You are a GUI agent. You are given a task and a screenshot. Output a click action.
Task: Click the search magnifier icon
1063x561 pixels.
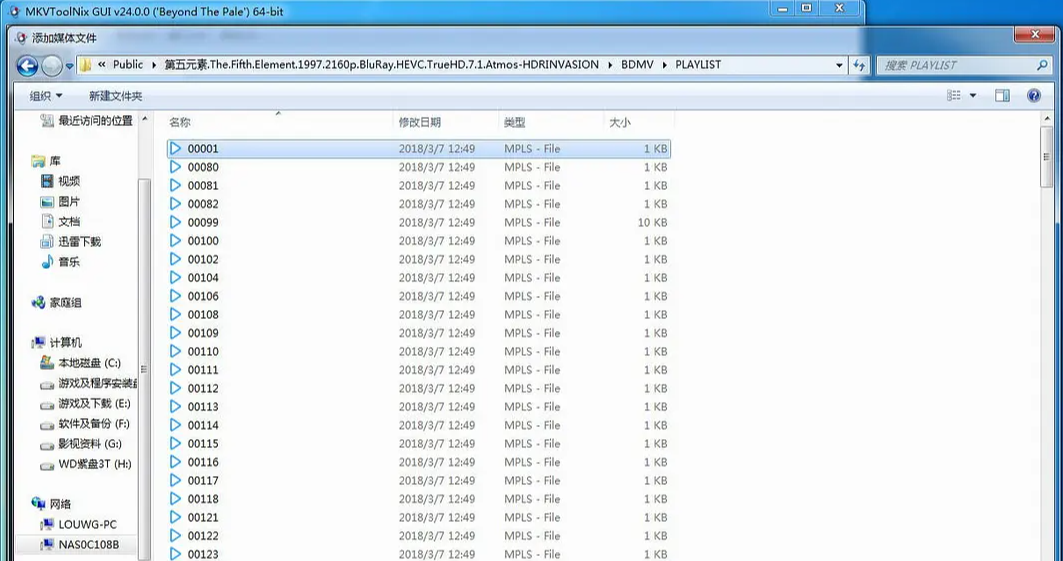(1042, 65)
